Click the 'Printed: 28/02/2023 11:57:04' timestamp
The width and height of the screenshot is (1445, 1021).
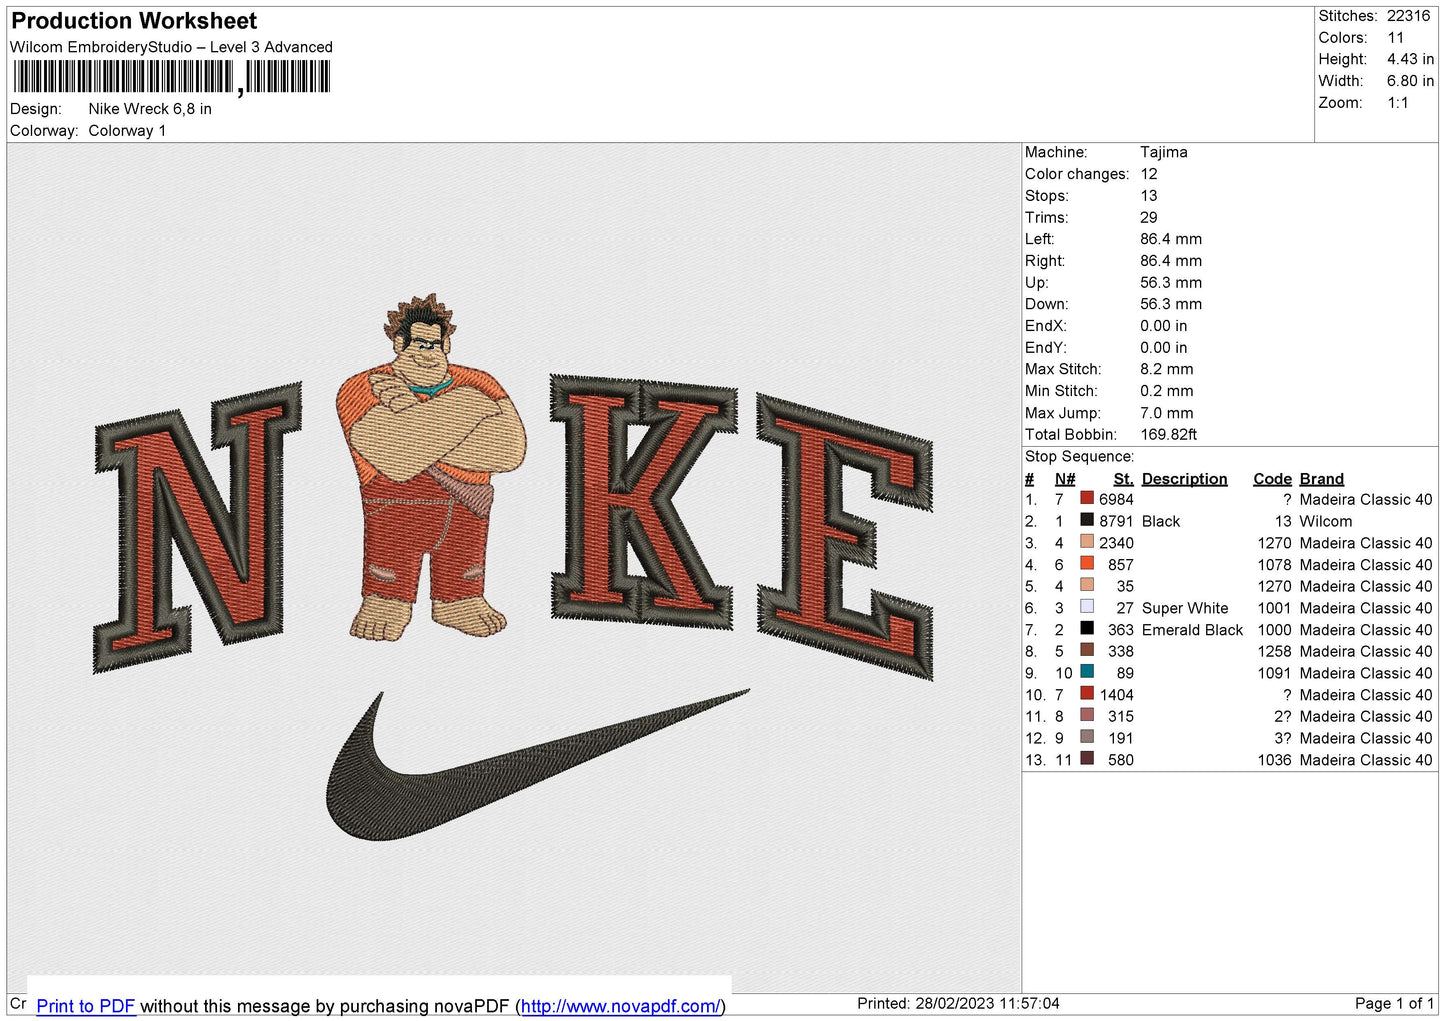(x=958, y=1003)
